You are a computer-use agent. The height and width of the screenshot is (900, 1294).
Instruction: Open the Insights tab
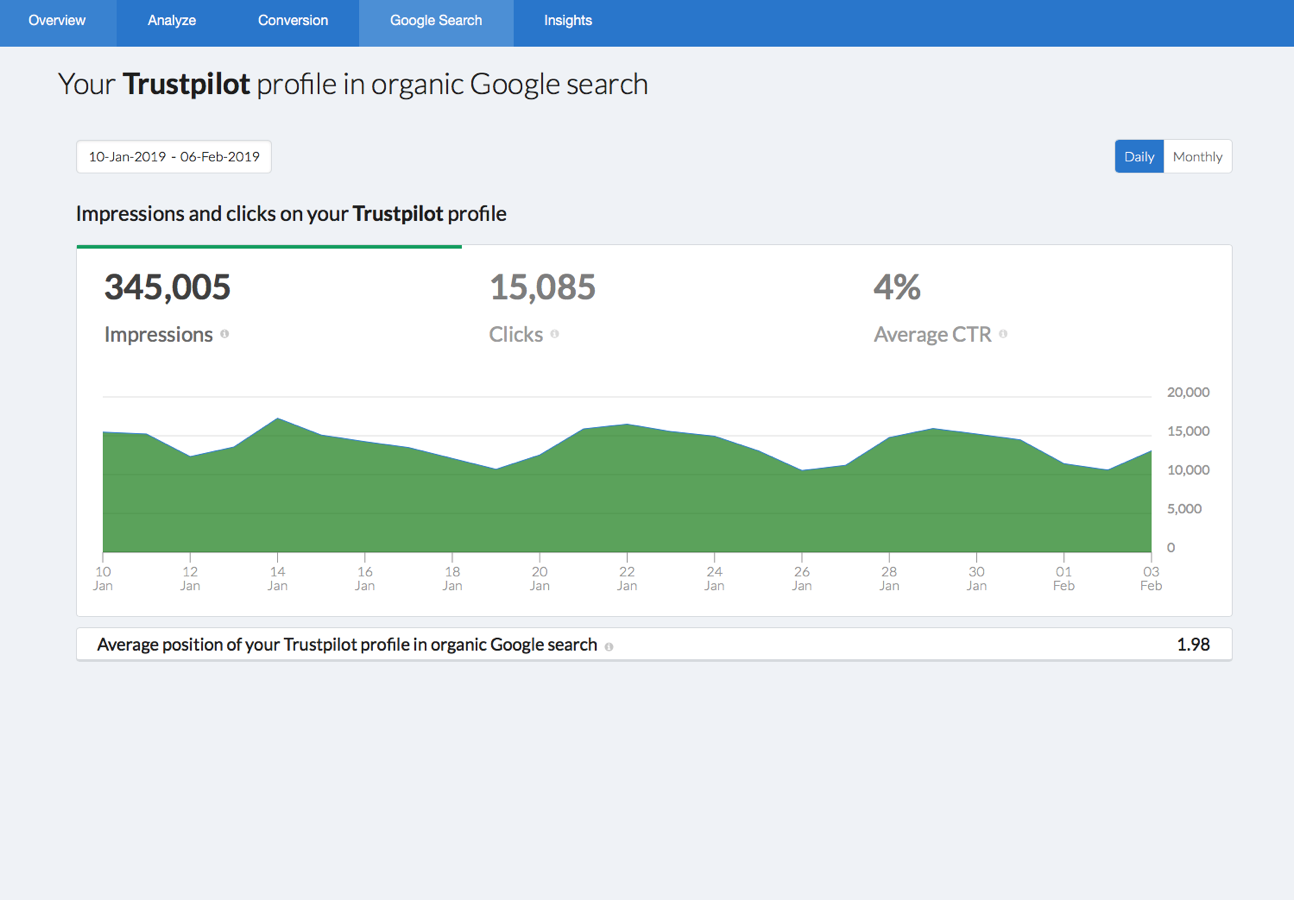tap(568, 21)
